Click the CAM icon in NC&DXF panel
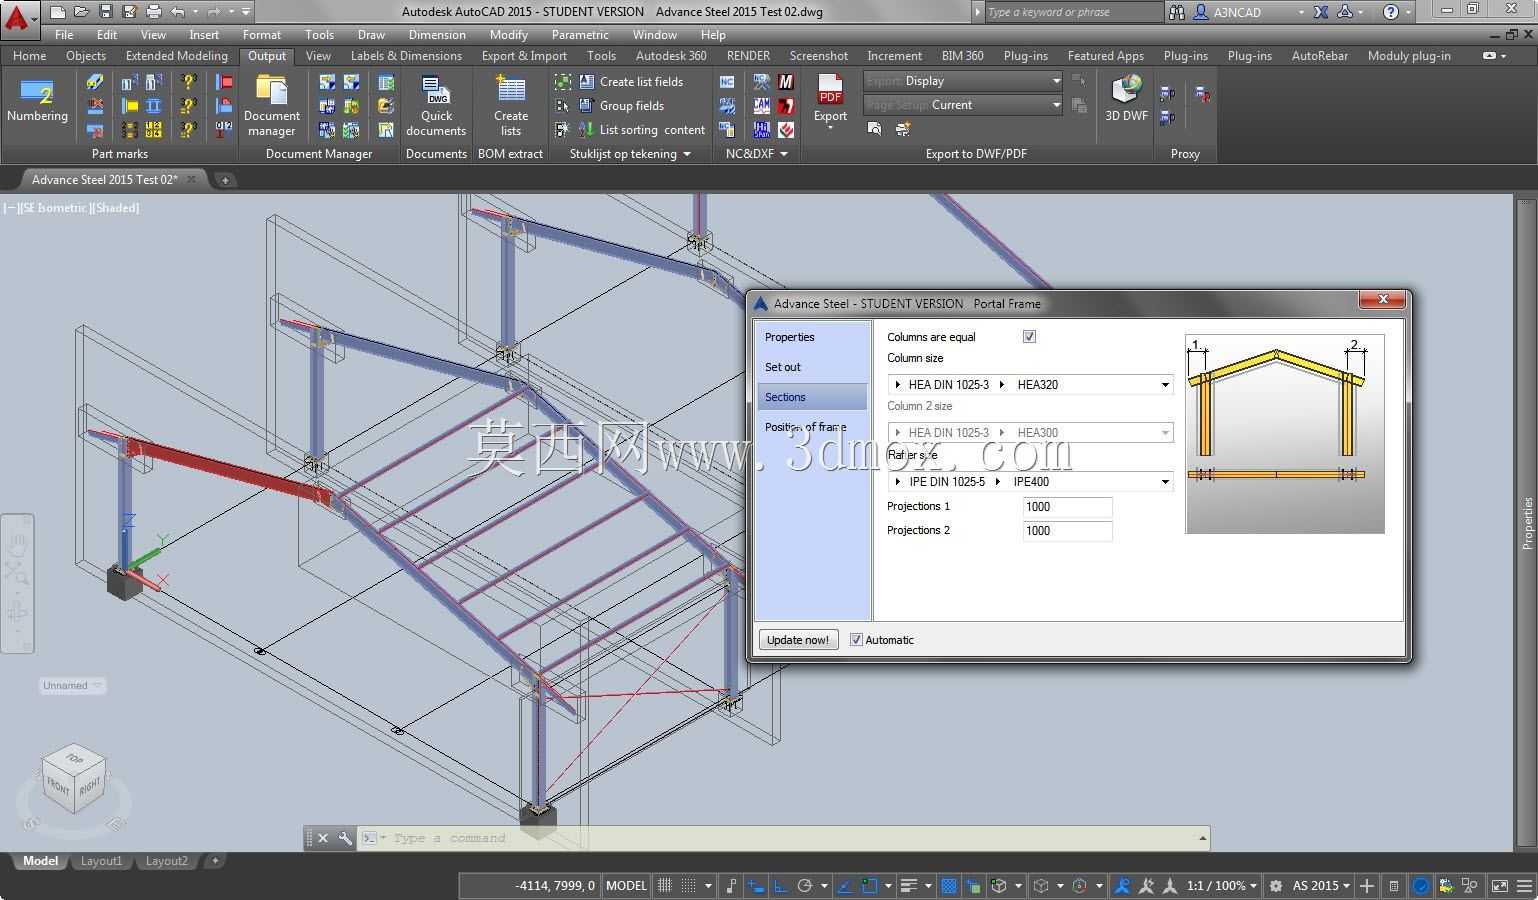 (x=762, y=106)
